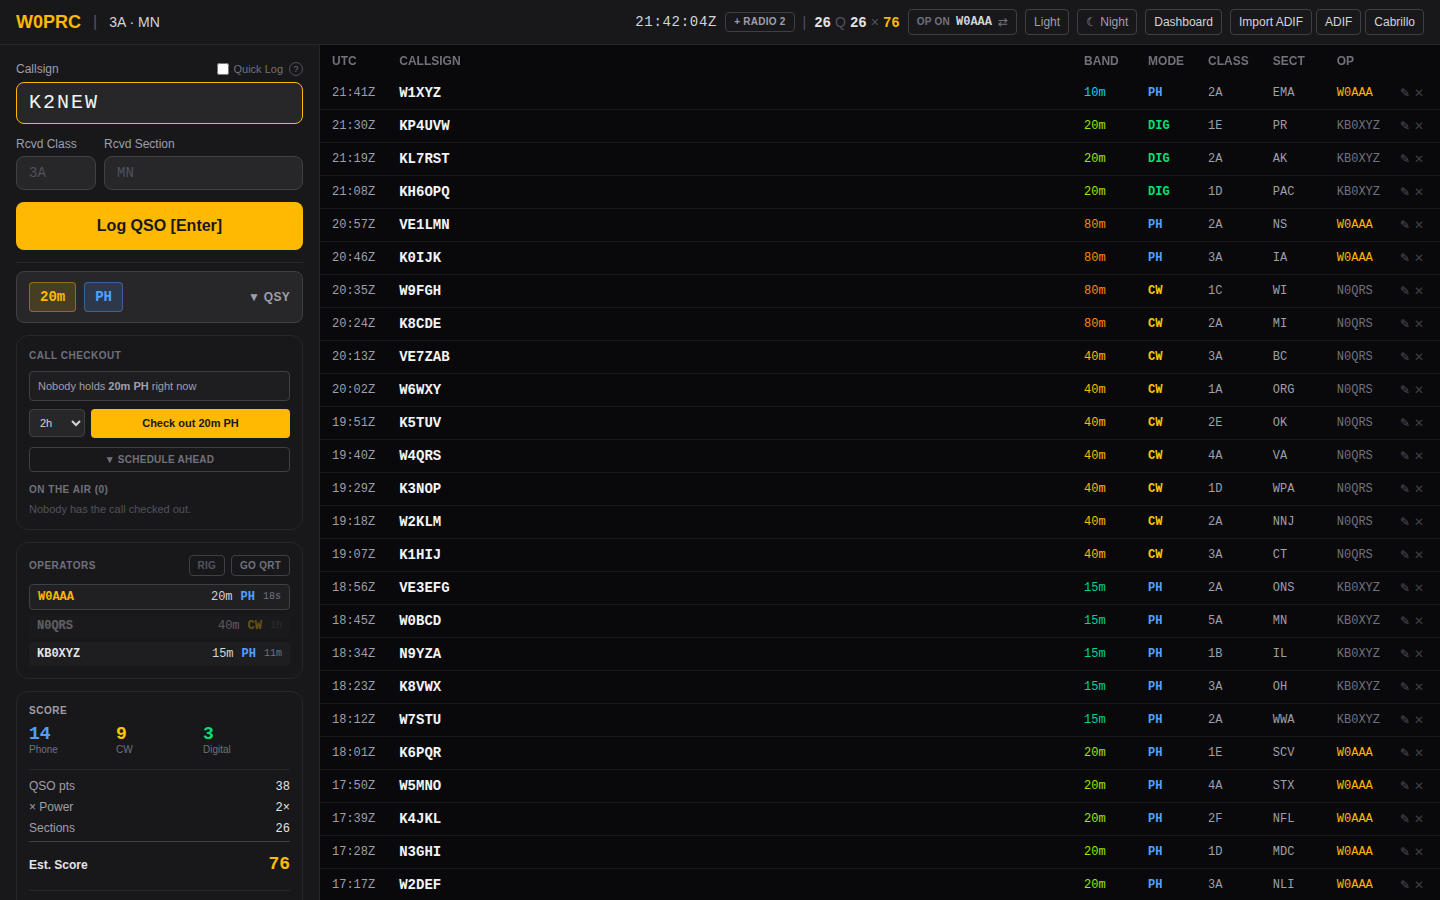Edit the VE1LMN log entry
This screenshot has height=900, width=1440.
1404,225
